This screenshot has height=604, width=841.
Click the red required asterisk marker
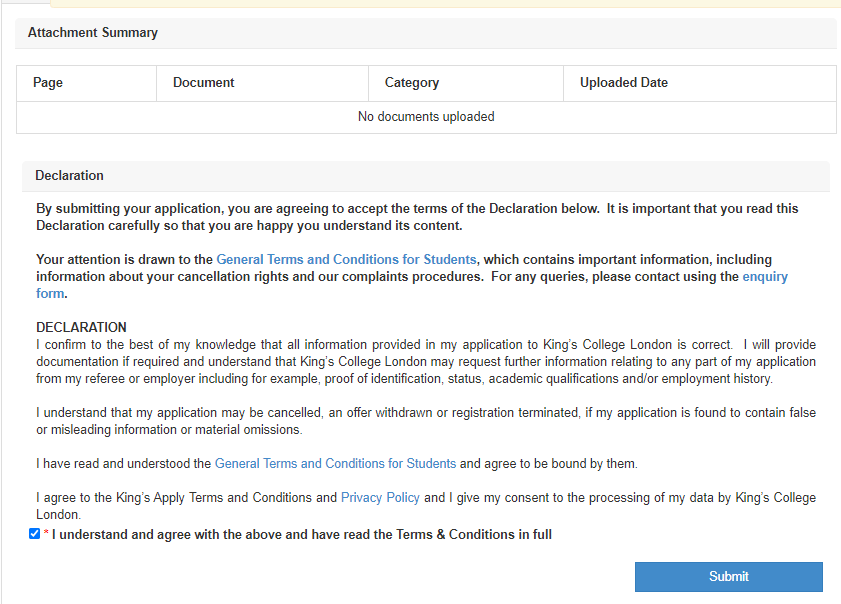pos(46,535)
